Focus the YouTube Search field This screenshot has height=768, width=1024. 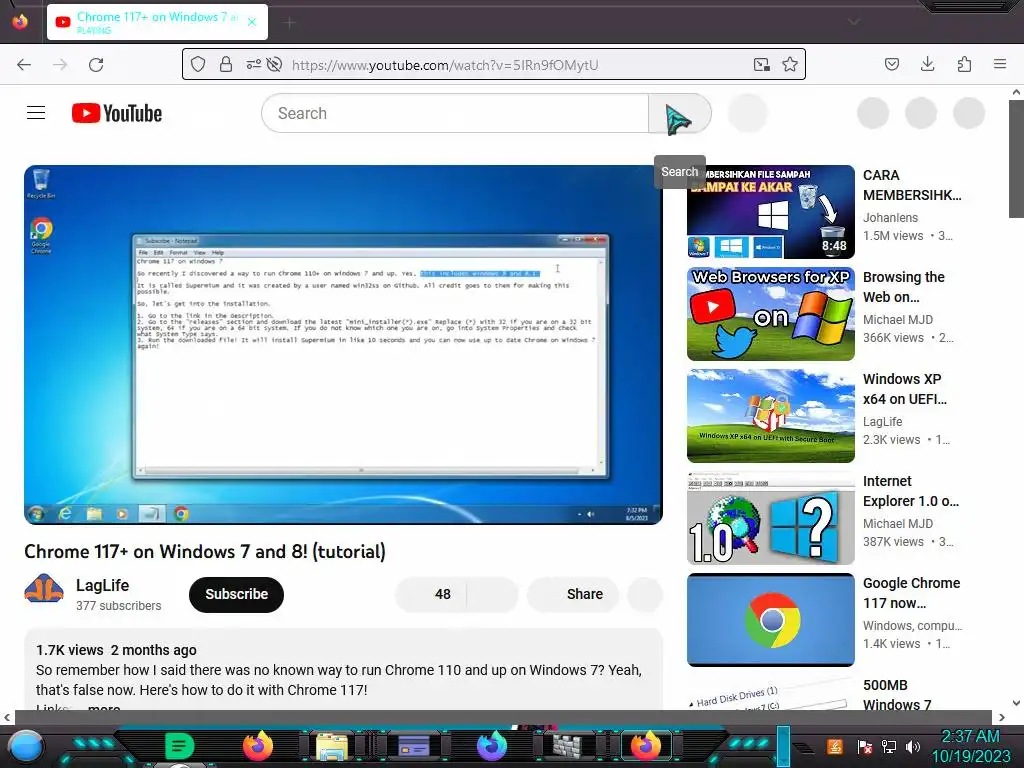pyautogui.click(x=455, y=113)
